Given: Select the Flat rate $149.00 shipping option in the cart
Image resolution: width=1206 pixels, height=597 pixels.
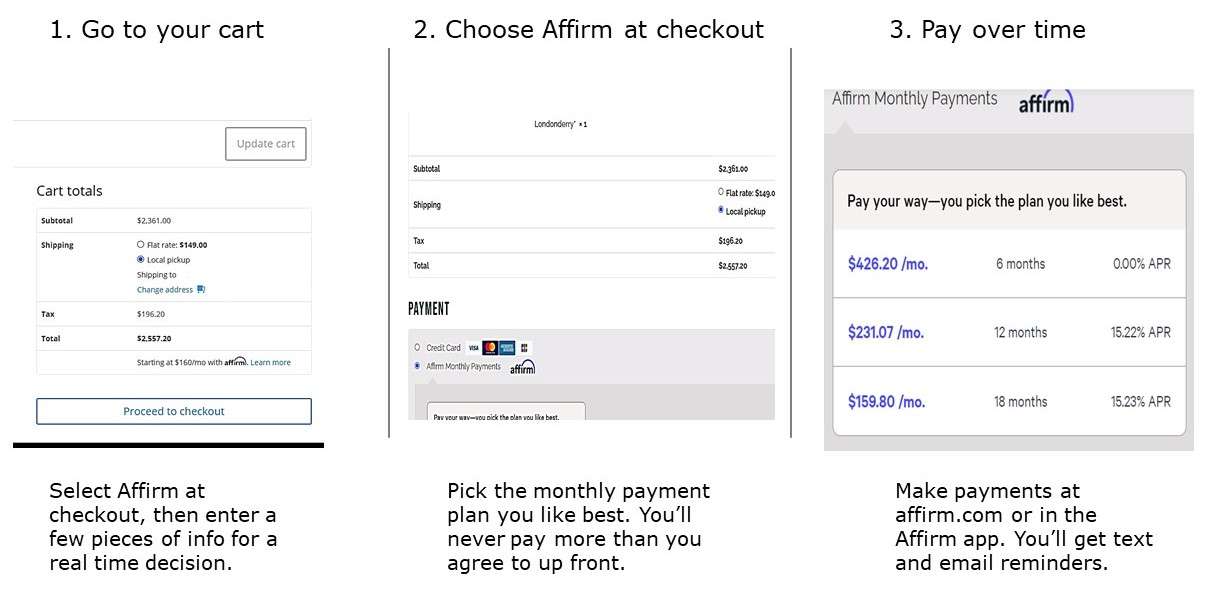Looking at the screenshot, I should (140, 244).
